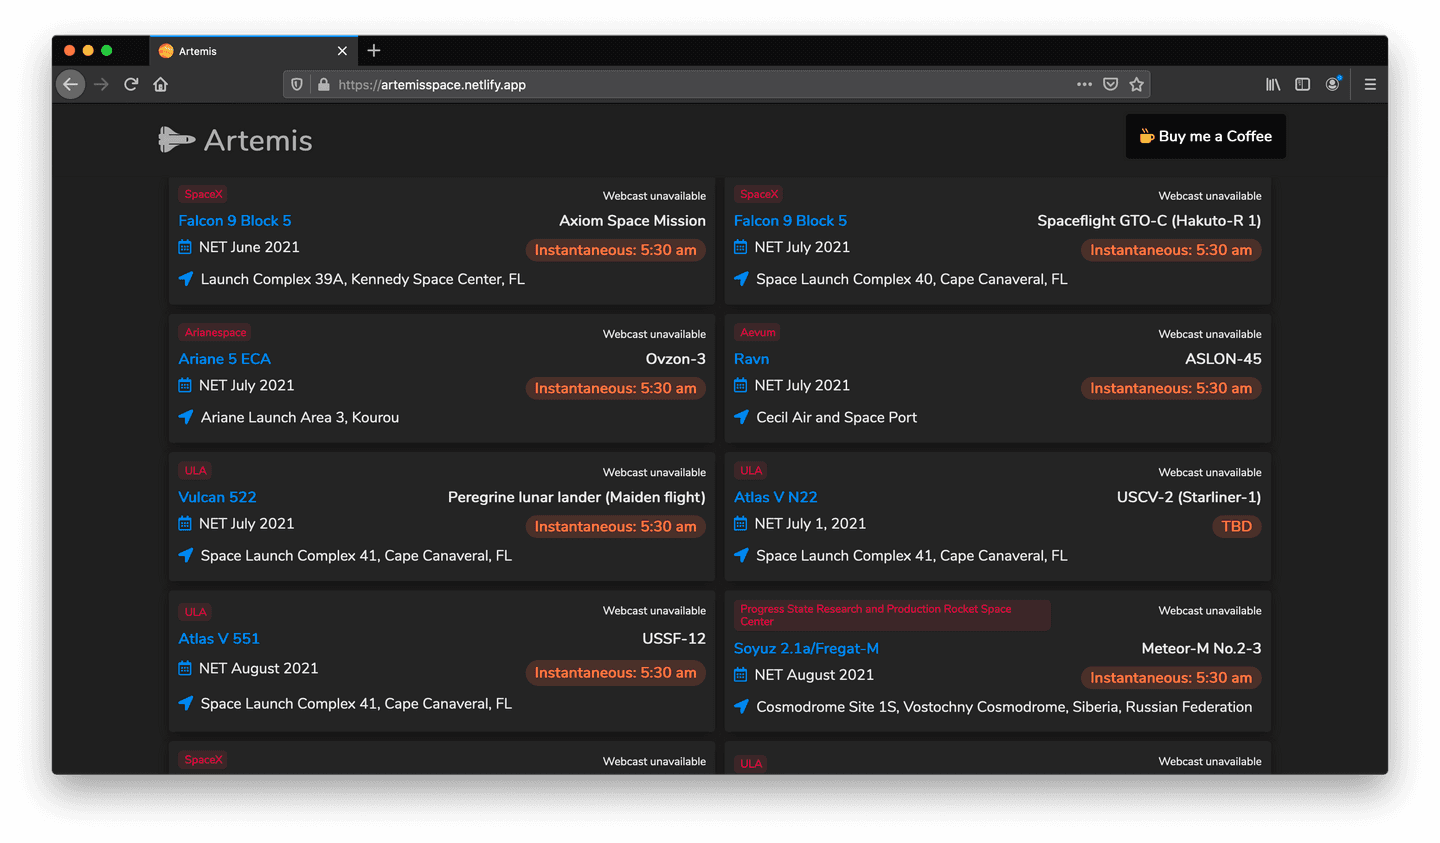Screen dimensions: 1440x843
Task: Click the ULA tag on Vulcan 522 card
Action: [x=195, y=470]
